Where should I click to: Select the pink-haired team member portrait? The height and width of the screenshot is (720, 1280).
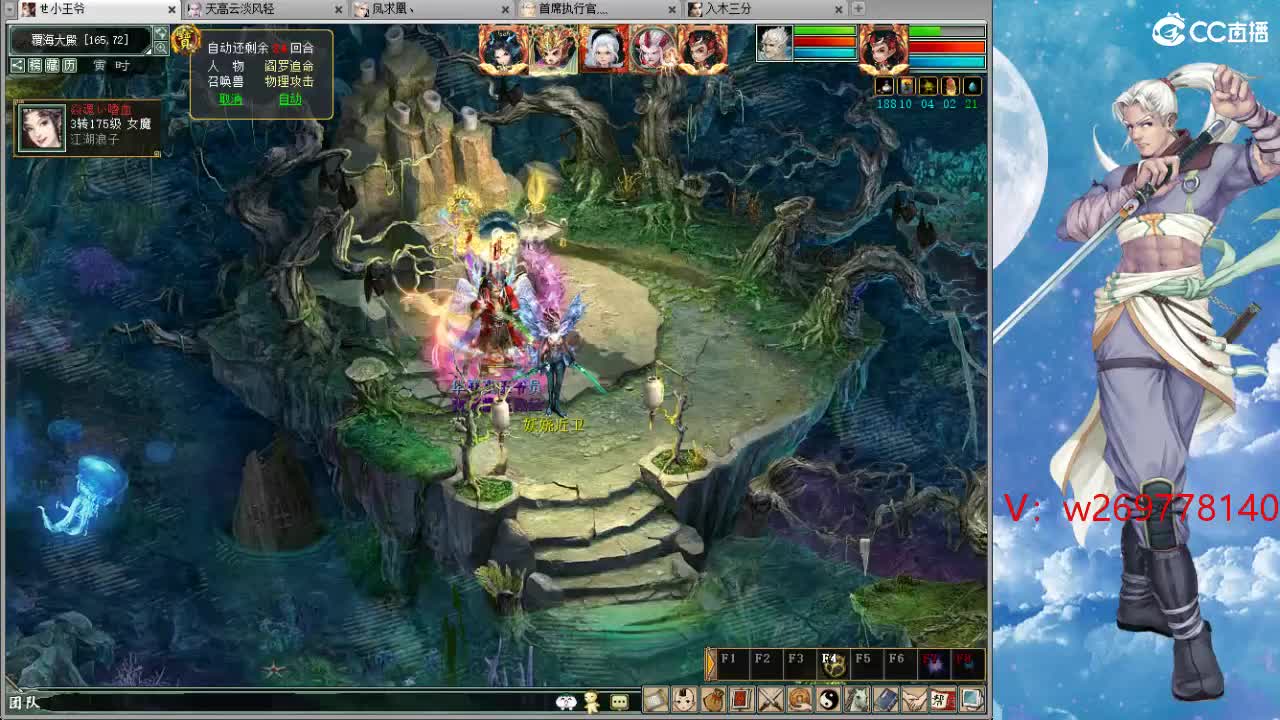tap(653, 49)
